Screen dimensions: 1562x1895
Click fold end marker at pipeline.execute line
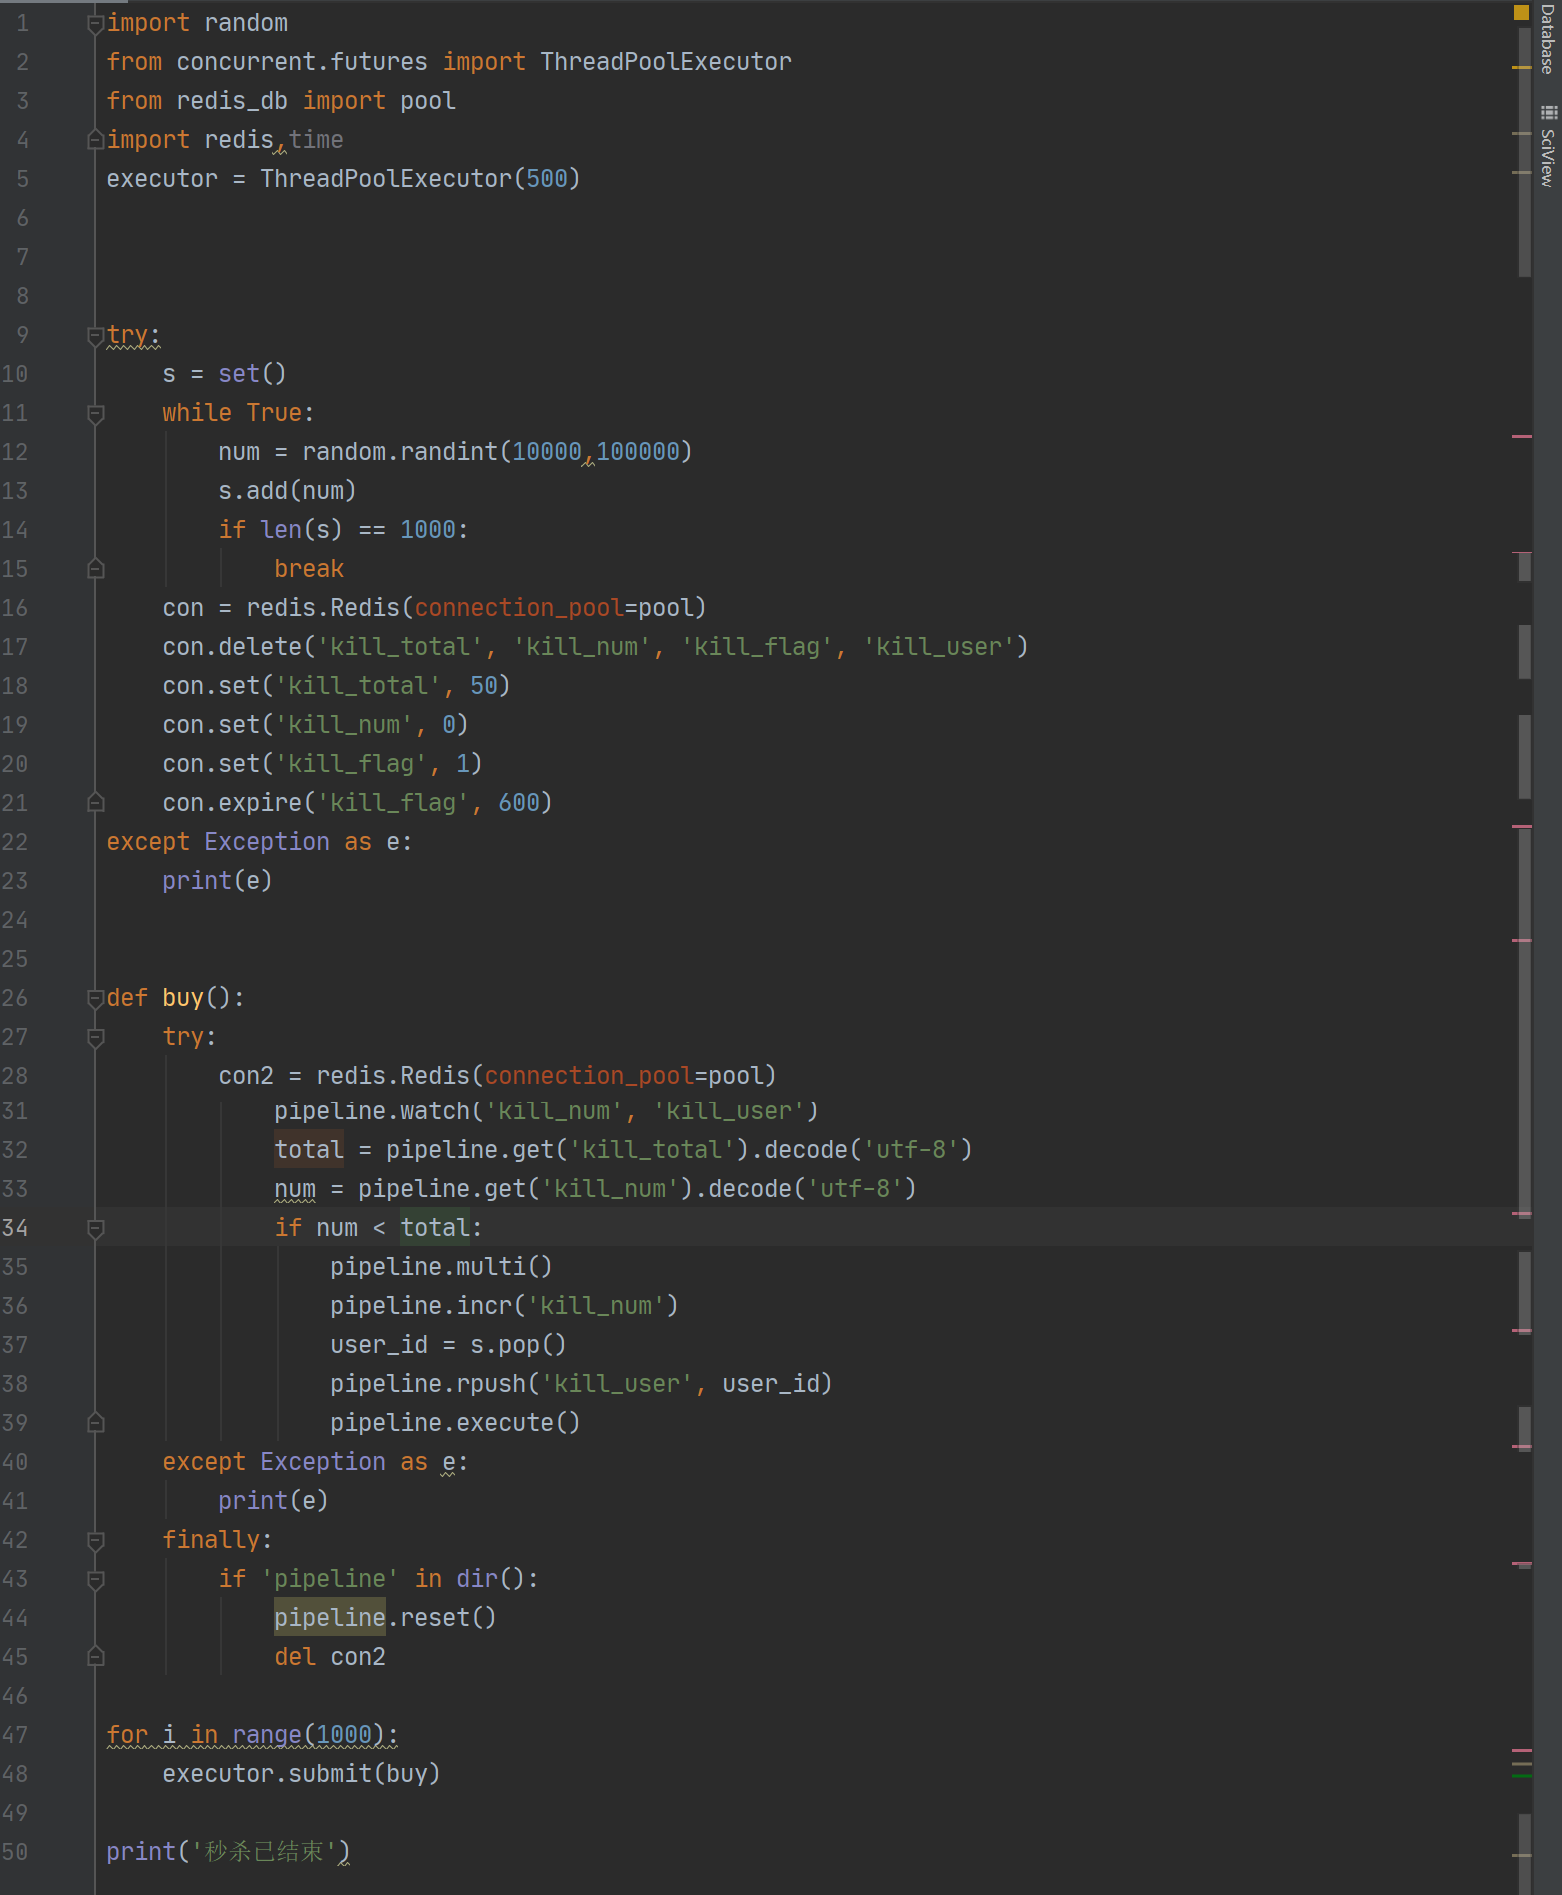pyautogui.click(x=95, y=1423)
